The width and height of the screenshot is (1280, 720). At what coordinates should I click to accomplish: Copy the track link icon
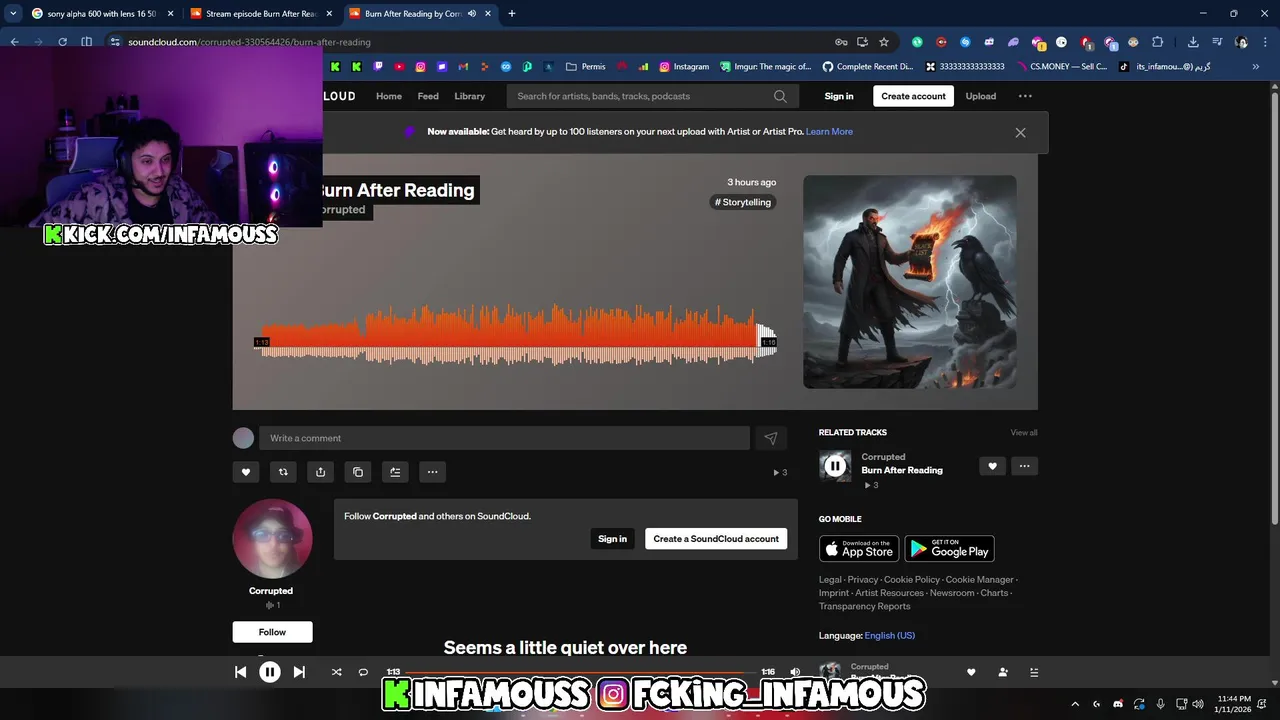point(358,472)
